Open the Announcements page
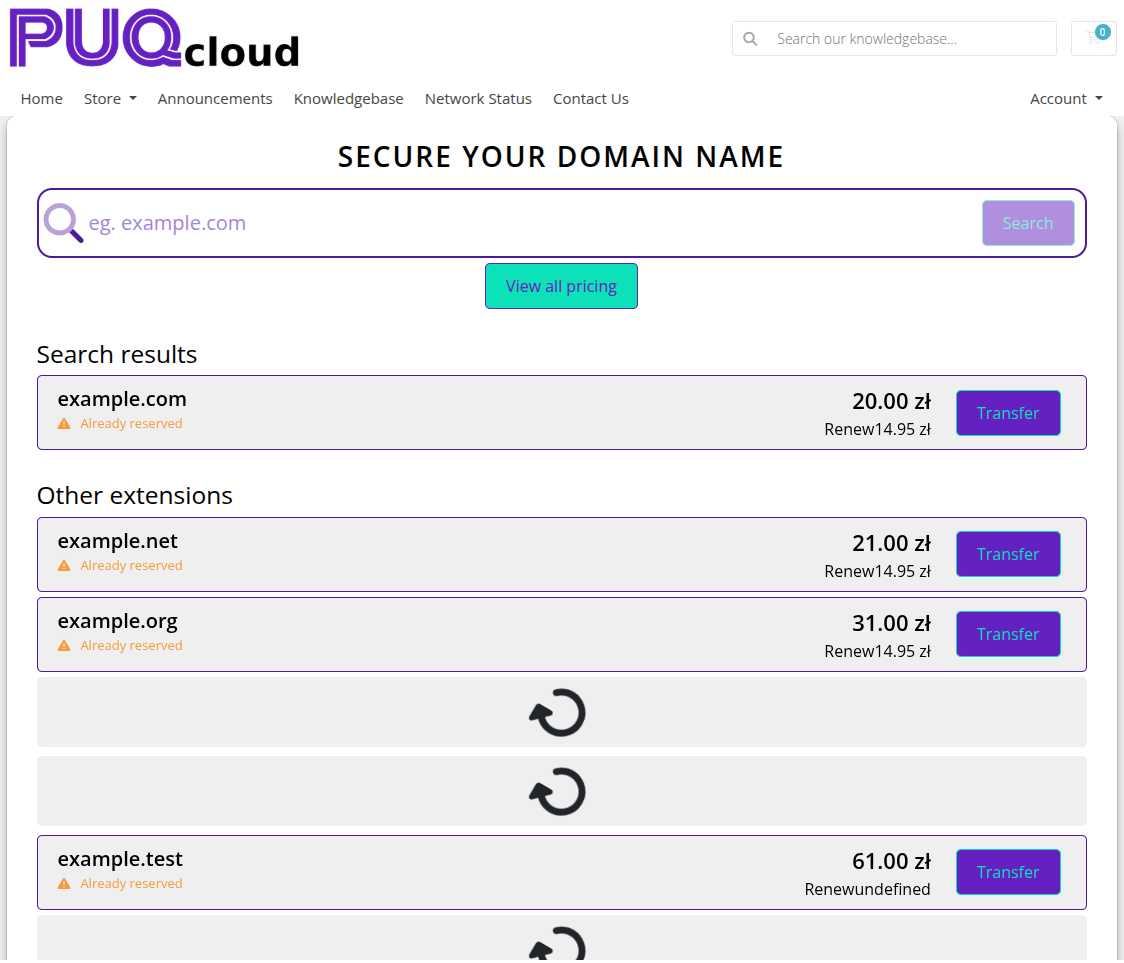Viewport: 1124px width, 963px height. 215,98
